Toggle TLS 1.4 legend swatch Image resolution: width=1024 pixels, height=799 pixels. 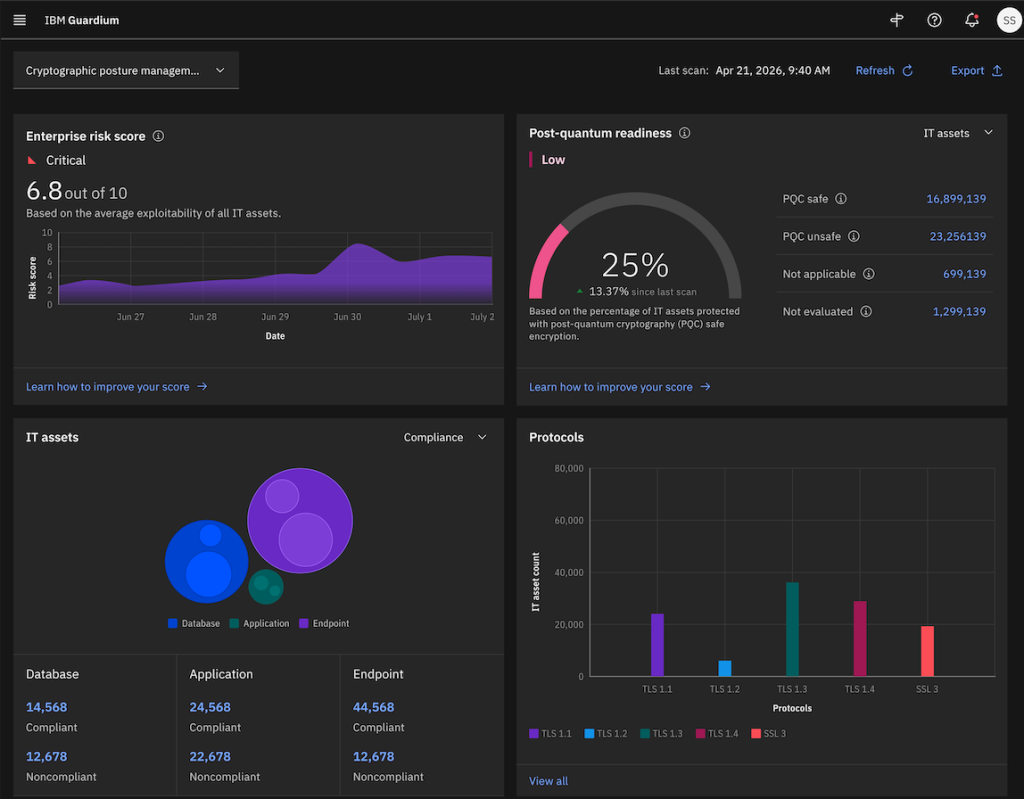(700, 734)
